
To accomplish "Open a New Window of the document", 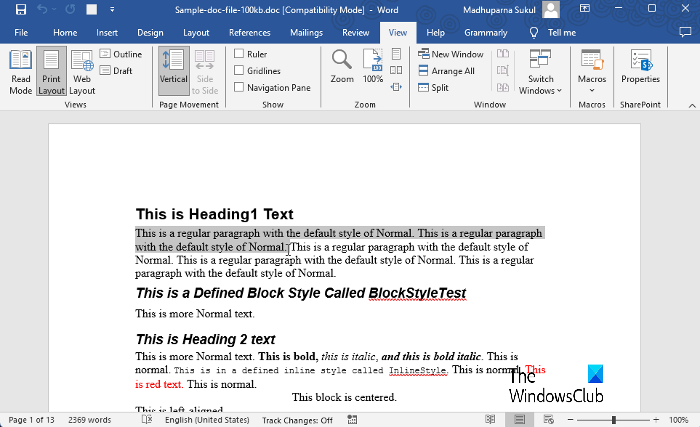I will point(450,54).
